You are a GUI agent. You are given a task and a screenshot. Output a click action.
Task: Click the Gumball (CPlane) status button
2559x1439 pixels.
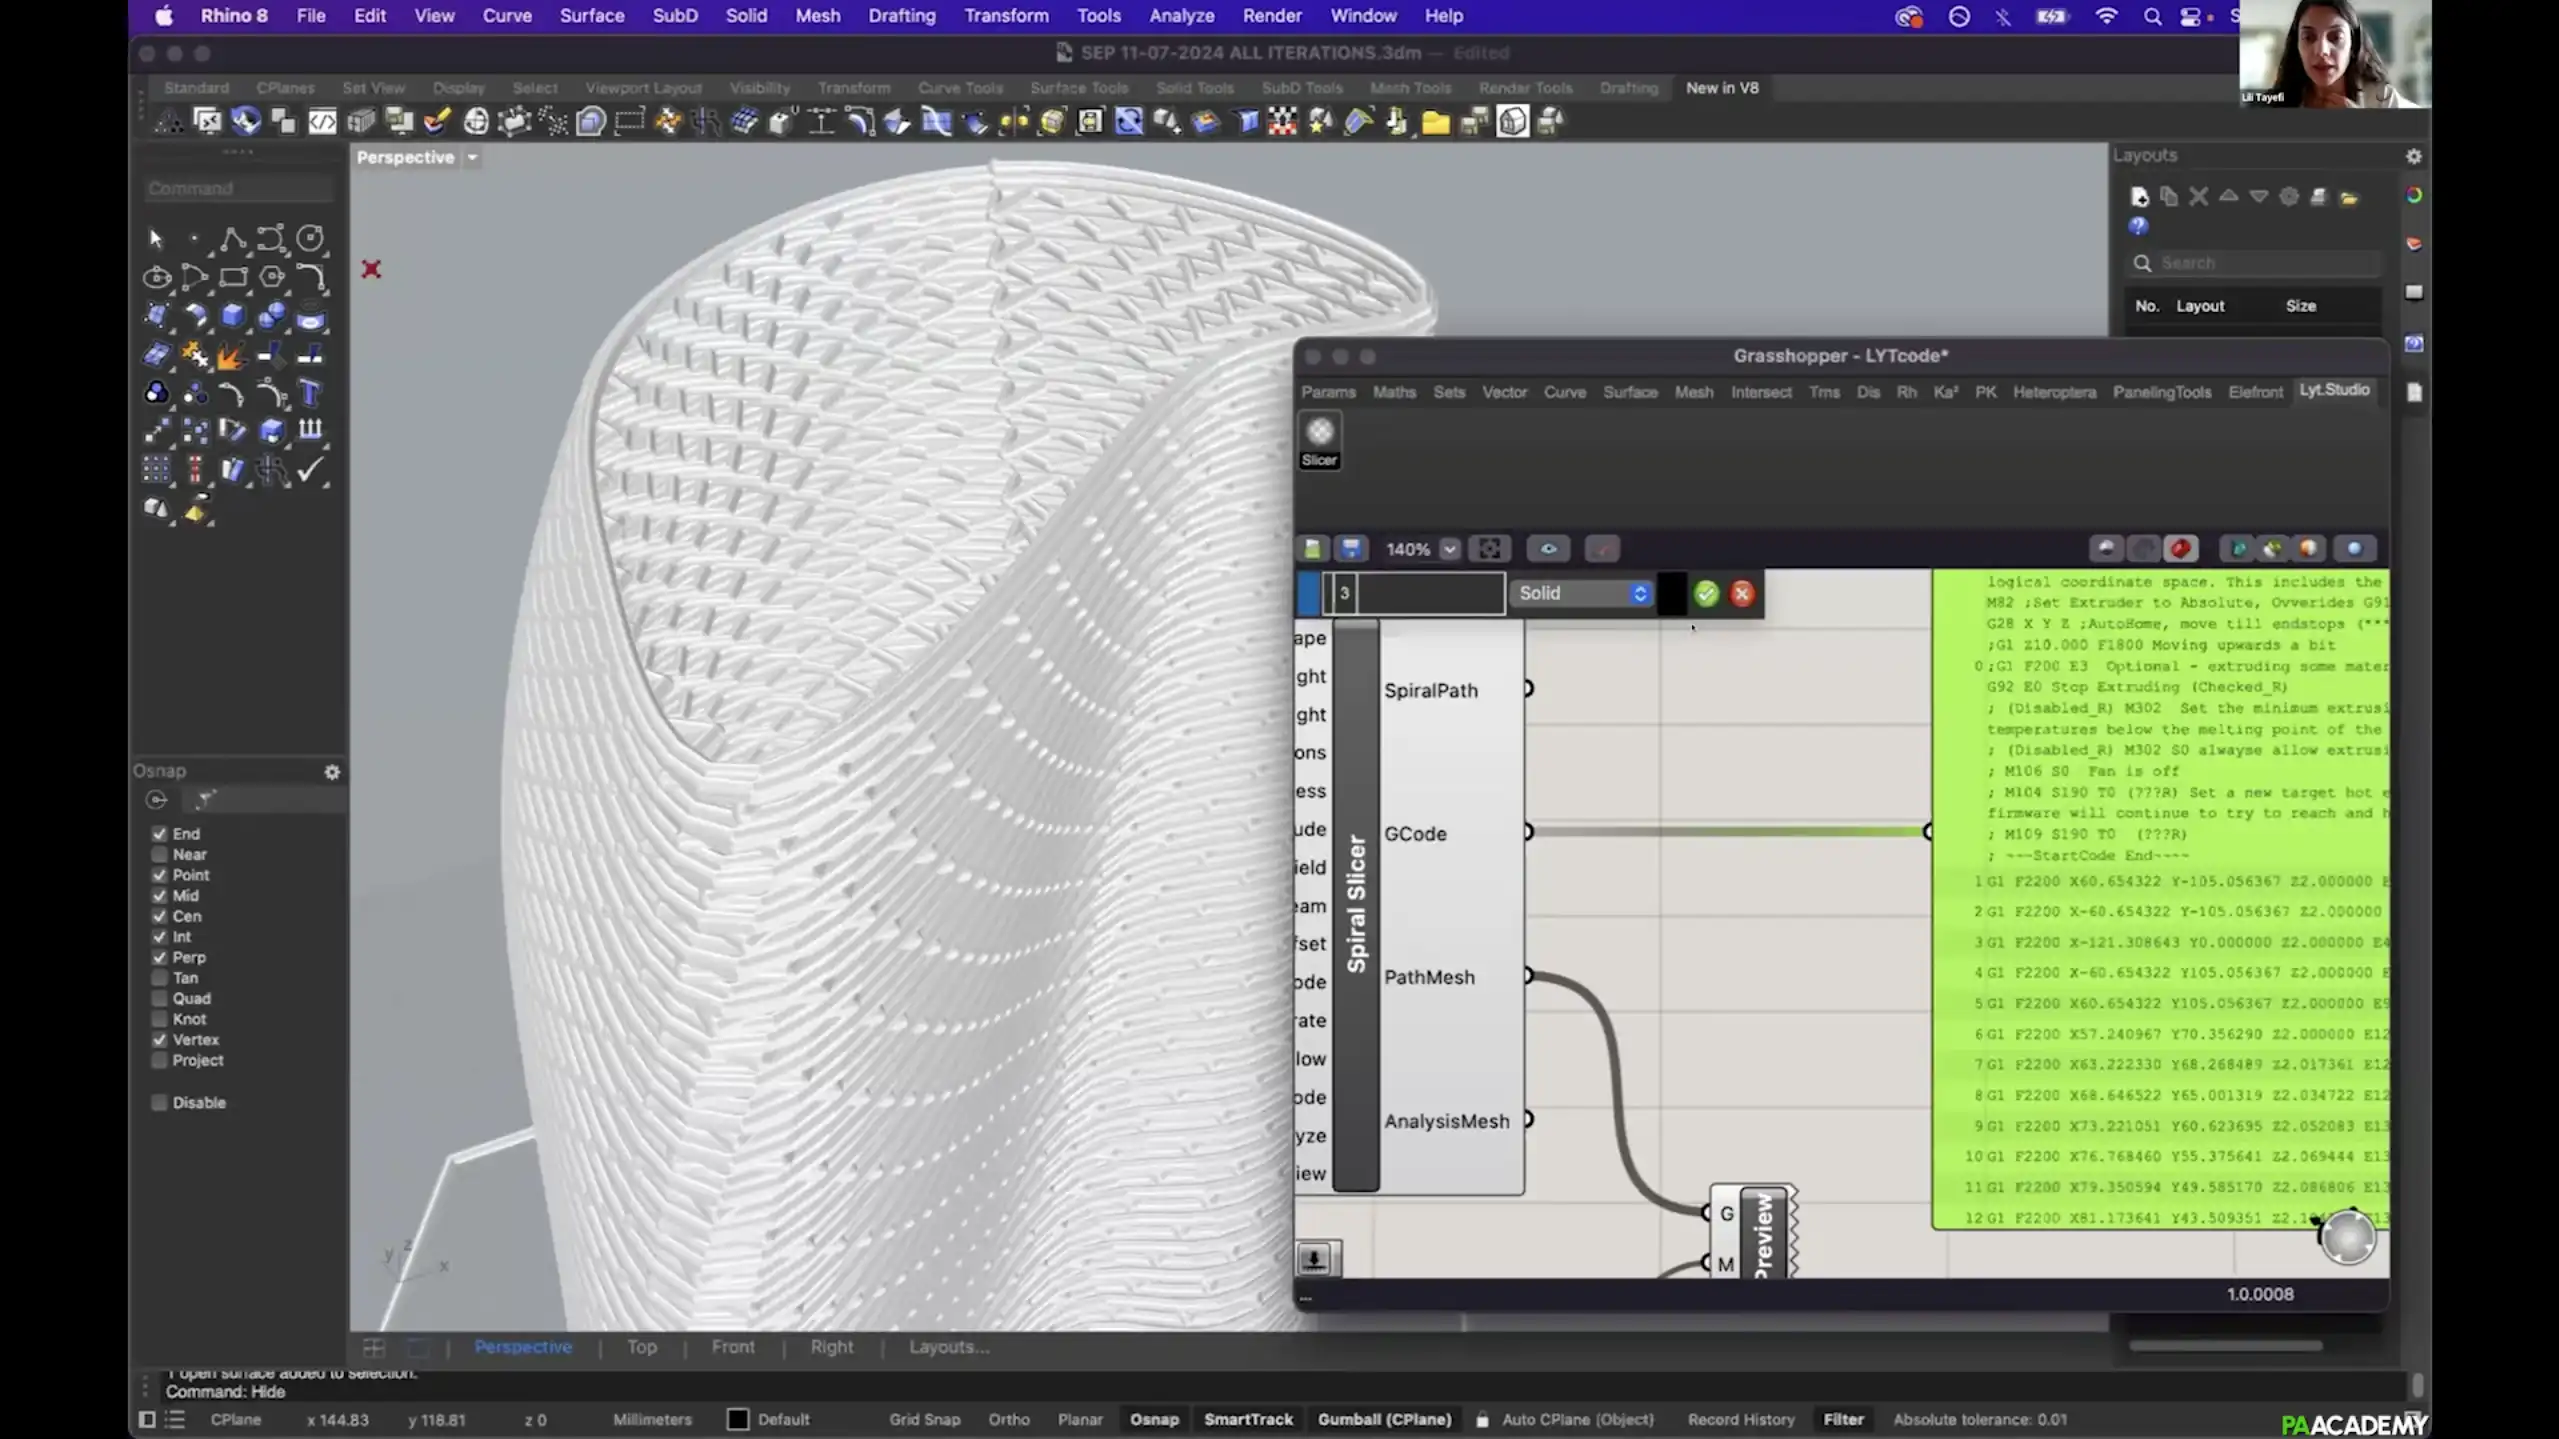1384,1419
